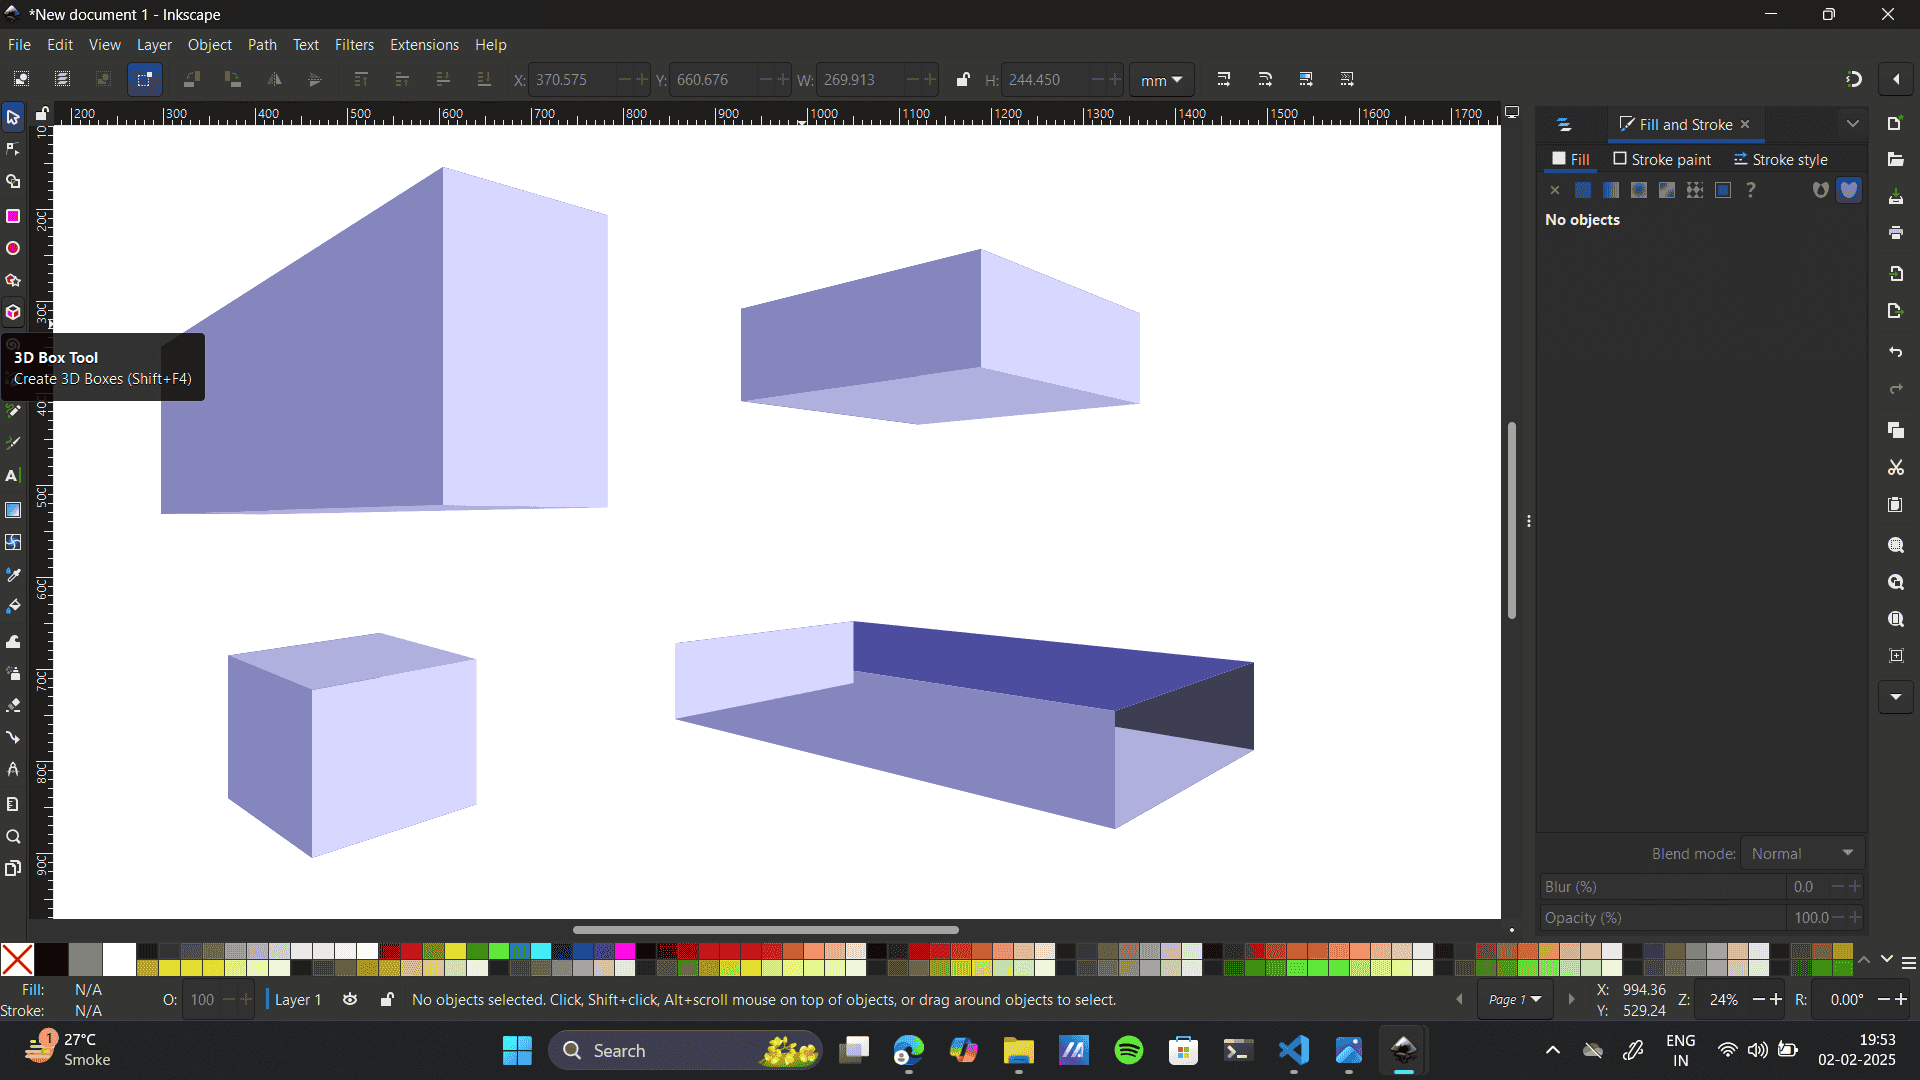This screenshot has height=1080, width=1920.
Task: Select the Tweak tool
Action: click(x=13, y=641)
